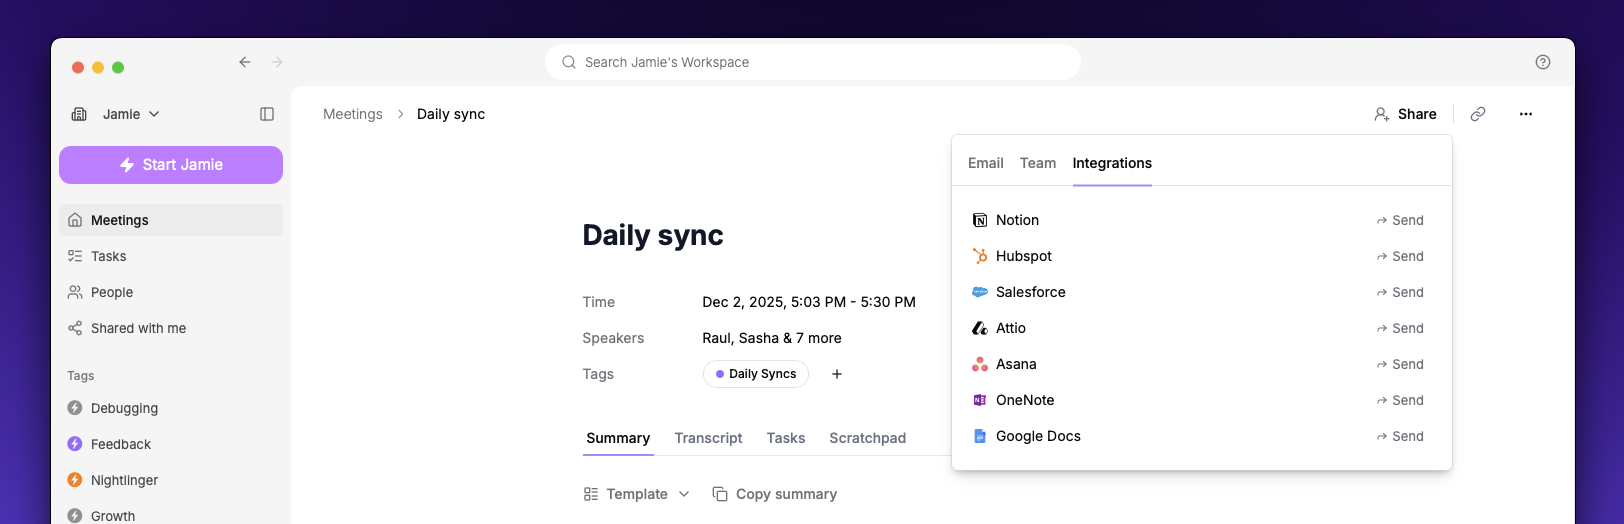Click the Share button
1624x524 pixels.
point(1405,114)
